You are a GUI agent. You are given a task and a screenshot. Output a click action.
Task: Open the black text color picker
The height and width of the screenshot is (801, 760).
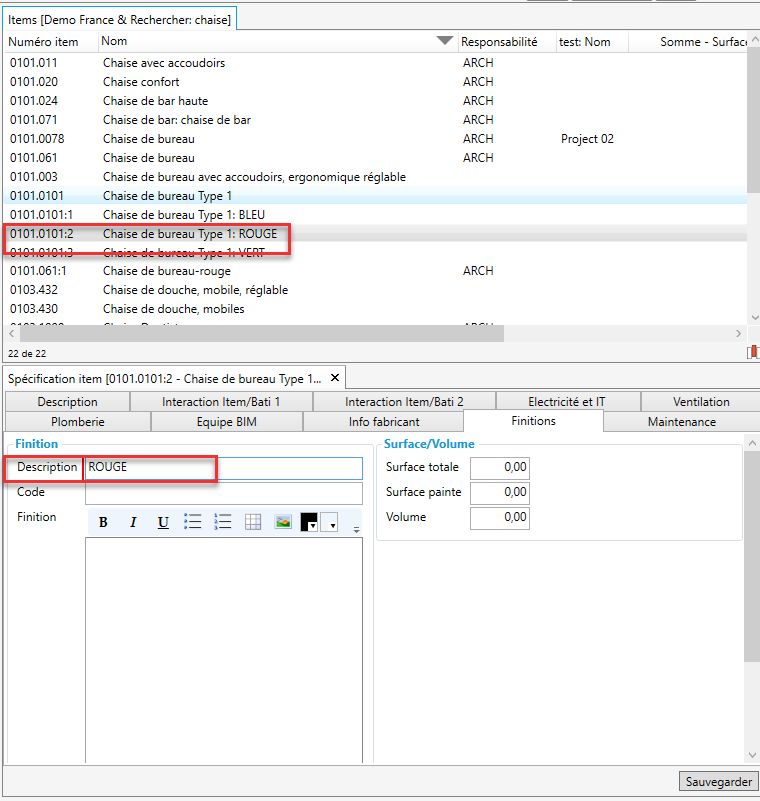[309, 522]
